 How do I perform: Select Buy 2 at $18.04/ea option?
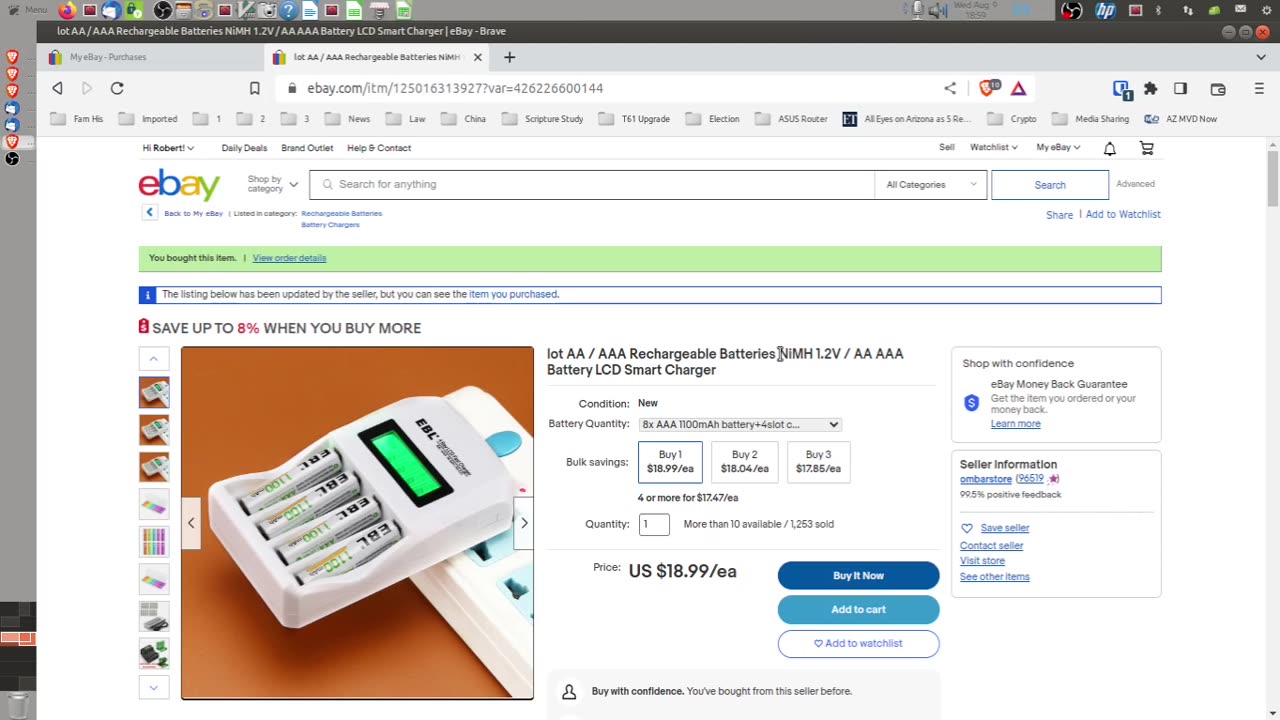(x=745, y=461)
